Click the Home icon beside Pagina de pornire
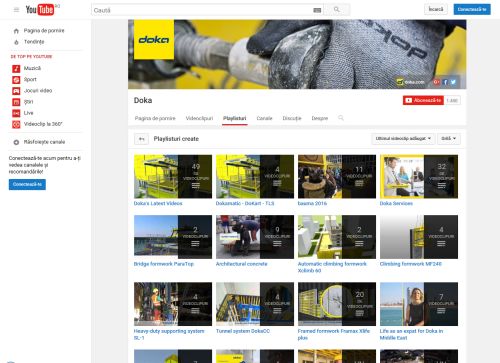 (16, 31)
